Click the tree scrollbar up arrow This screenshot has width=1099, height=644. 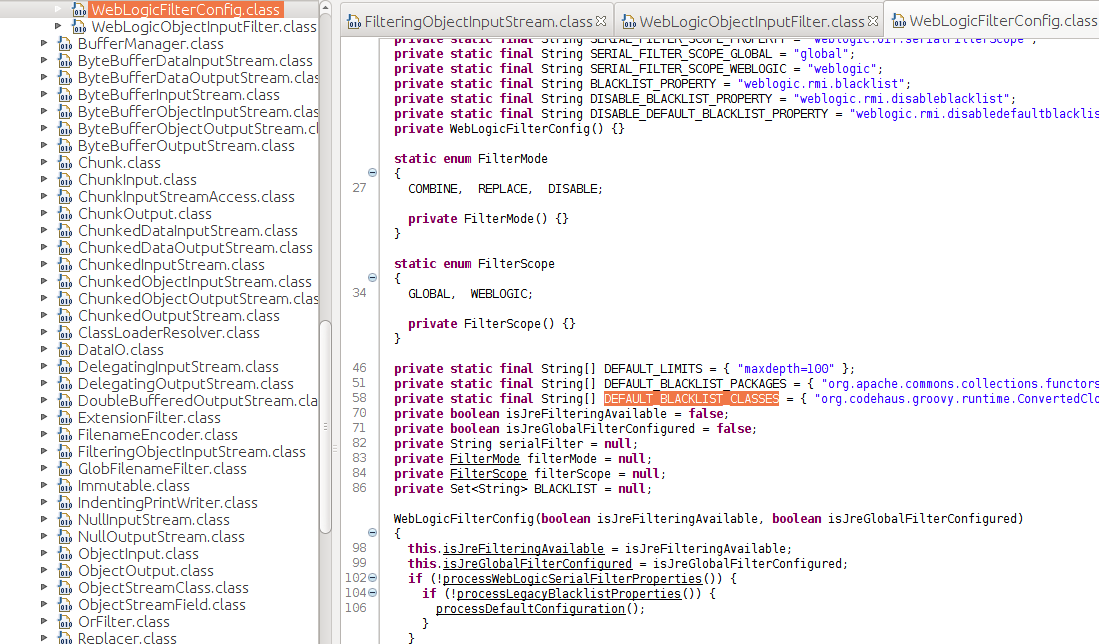(x=325, y=8)
